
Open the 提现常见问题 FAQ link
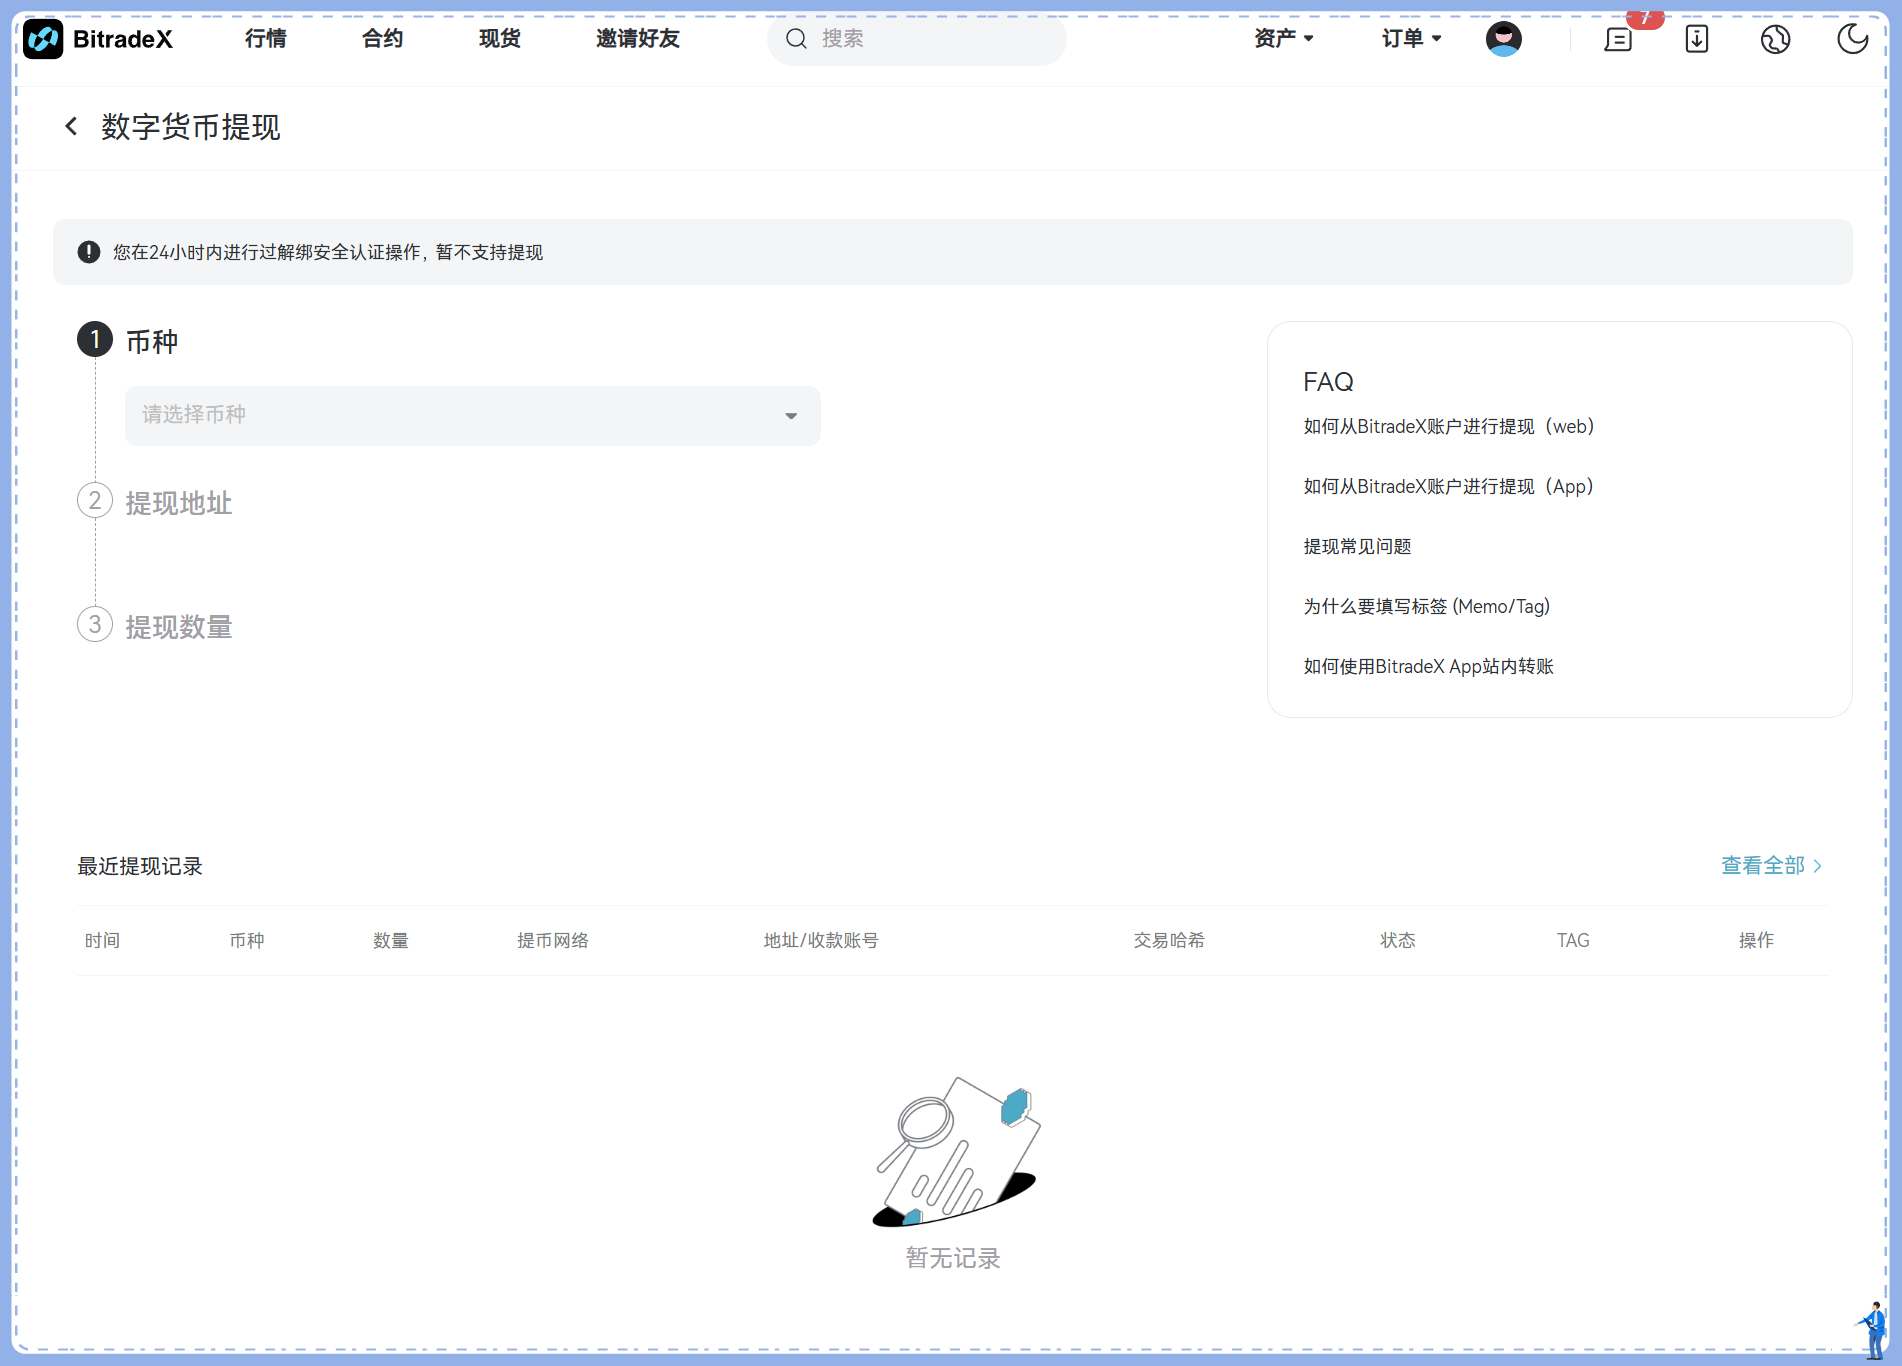click(x=1357, y=547)
